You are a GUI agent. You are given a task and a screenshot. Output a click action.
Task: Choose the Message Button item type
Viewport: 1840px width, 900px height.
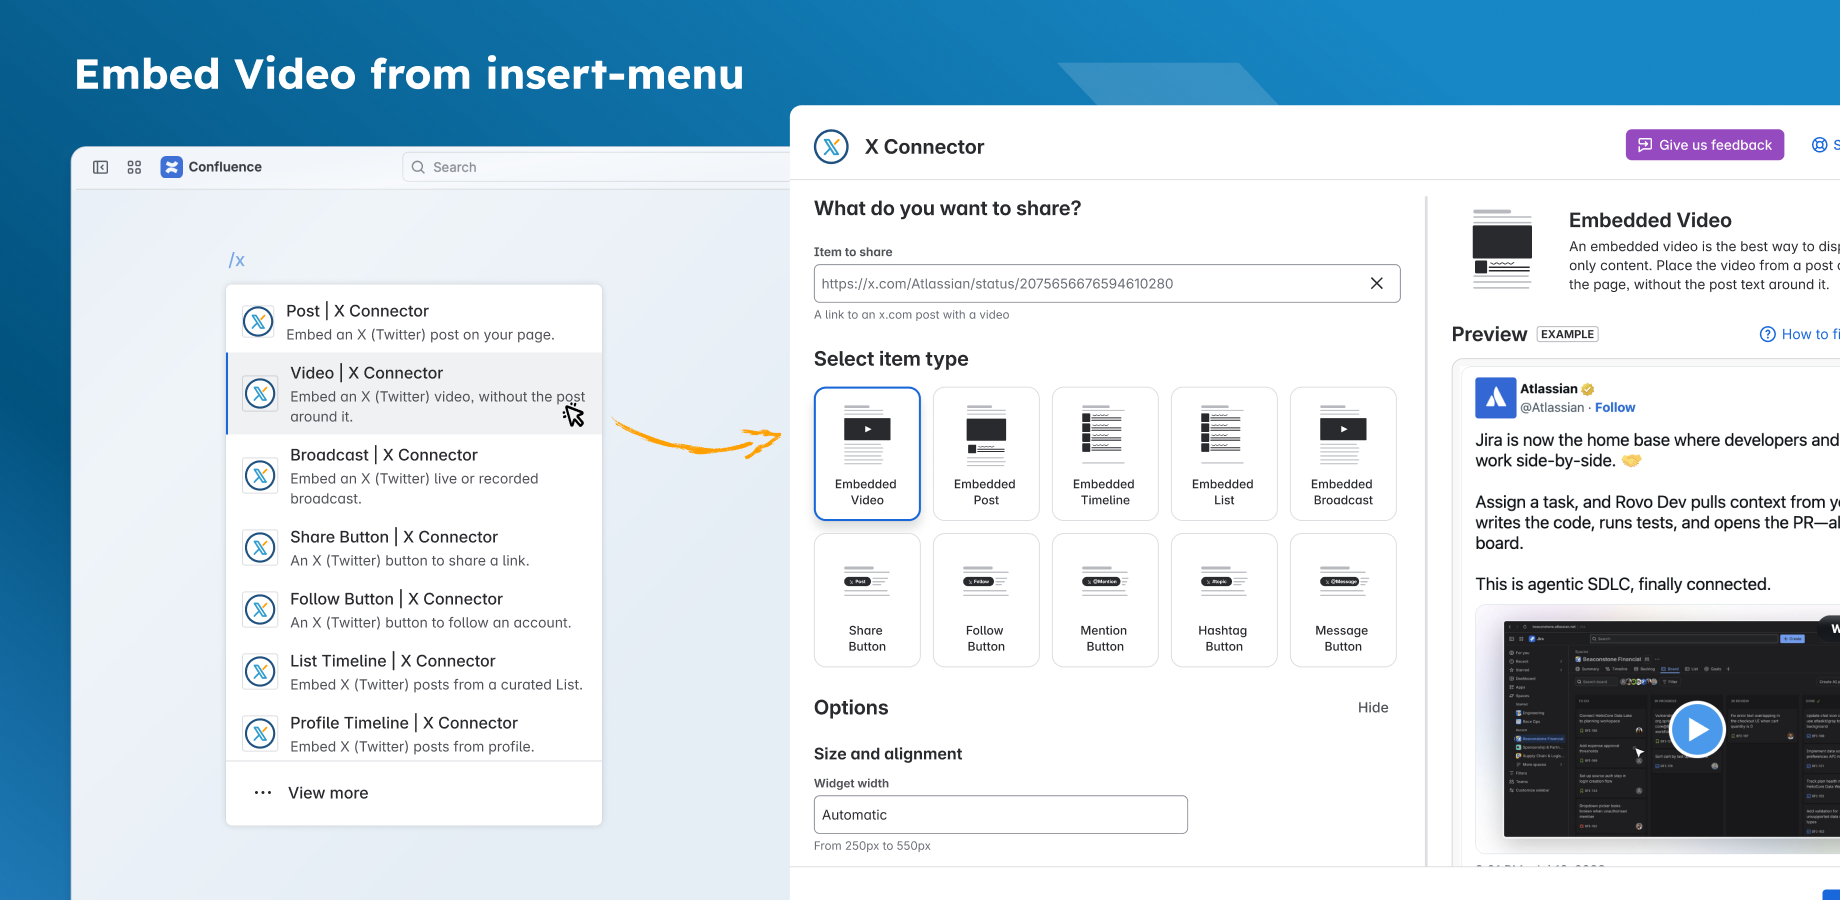coord(1343,600)
